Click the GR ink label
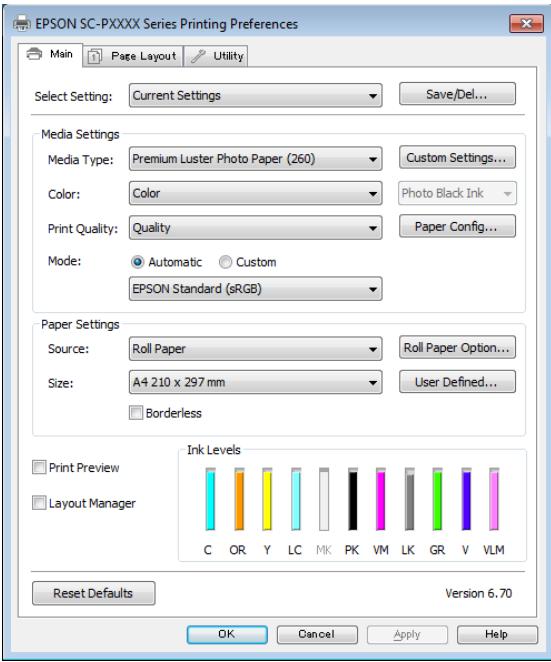 (x=437, y=550)
